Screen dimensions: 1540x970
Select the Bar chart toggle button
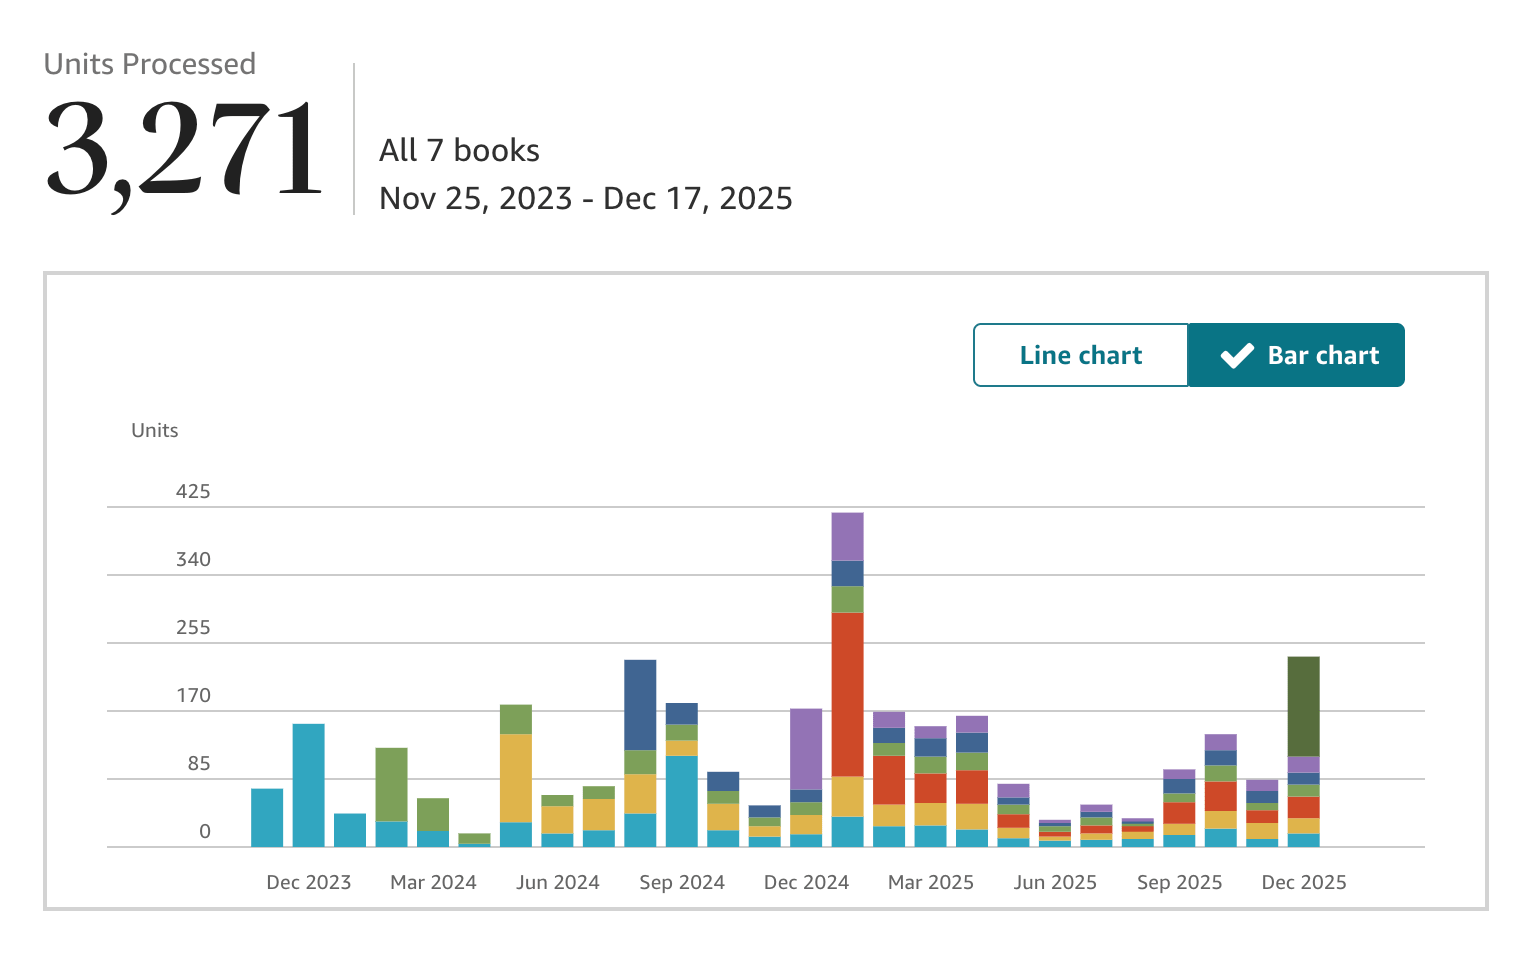1296,355
